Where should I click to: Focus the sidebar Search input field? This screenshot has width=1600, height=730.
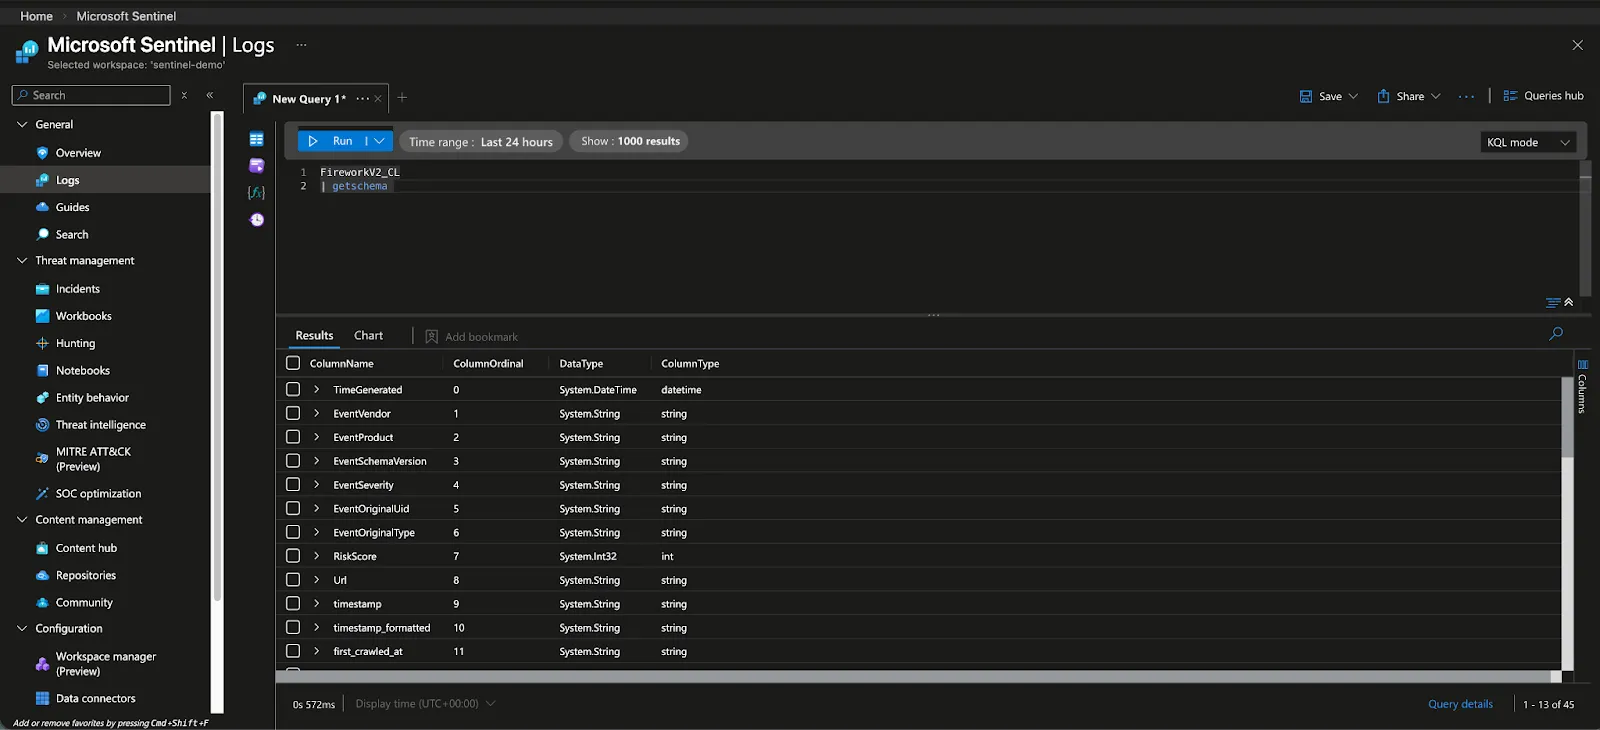[91, 95]
